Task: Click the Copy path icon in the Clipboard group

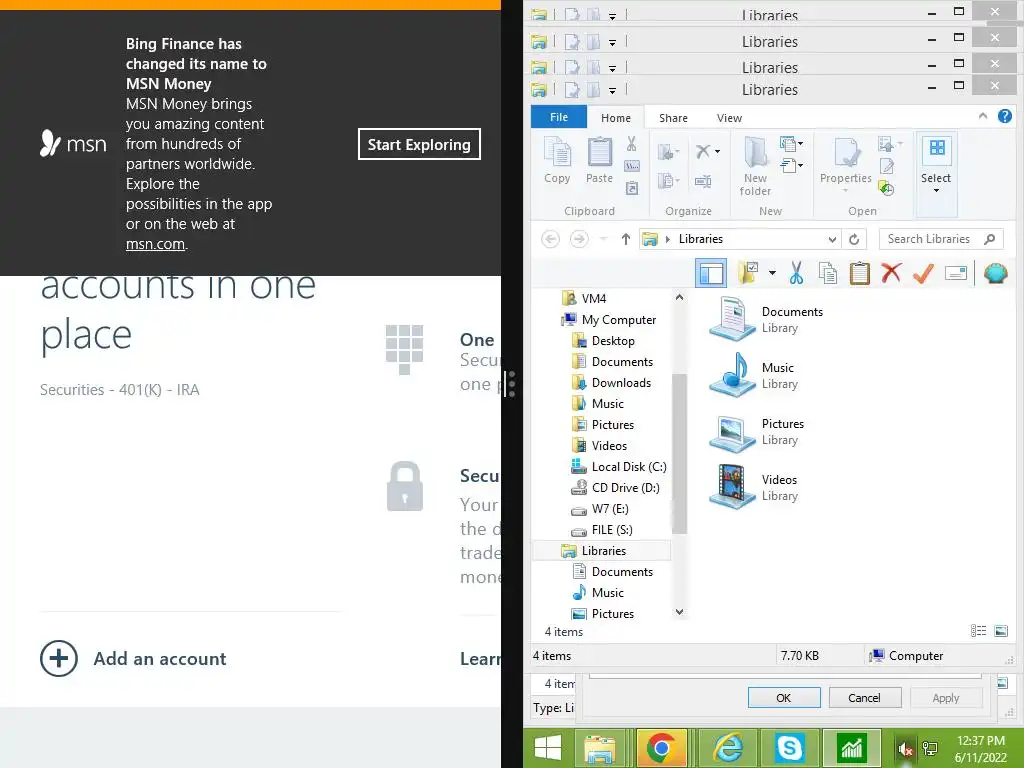Action: (x=632, y=166)
